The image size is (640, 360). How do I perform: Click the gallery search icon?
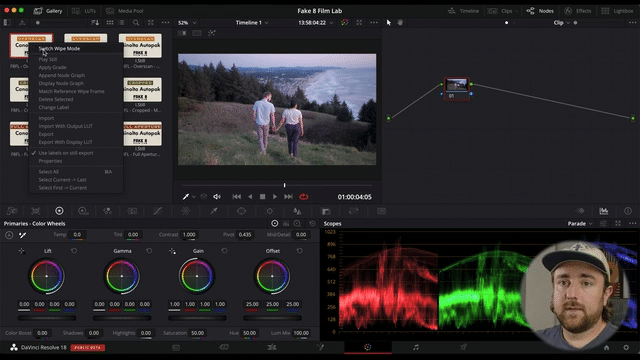pos(136,23)
